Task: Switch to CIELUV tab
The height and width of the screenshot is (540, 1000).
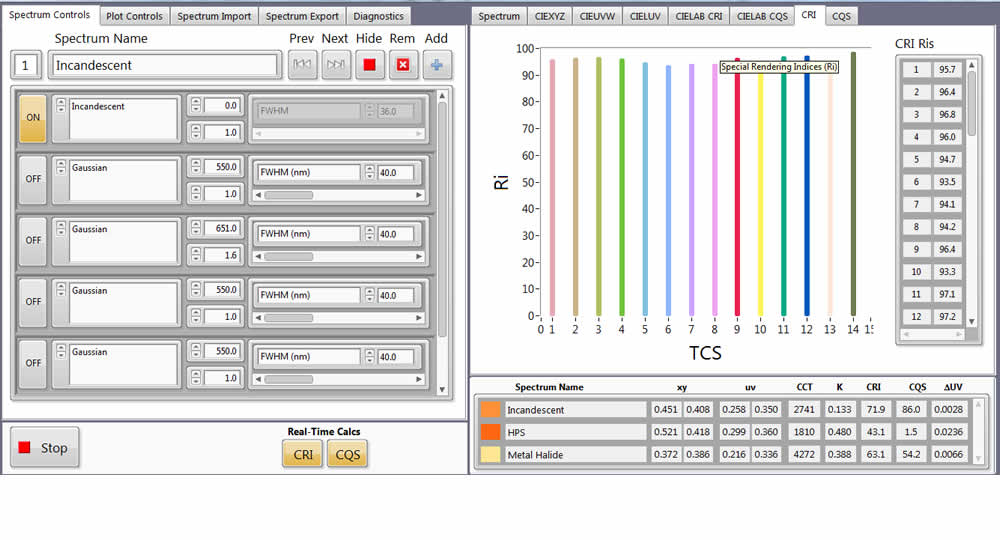Action: pyautogui.click(x=645, y=16)
